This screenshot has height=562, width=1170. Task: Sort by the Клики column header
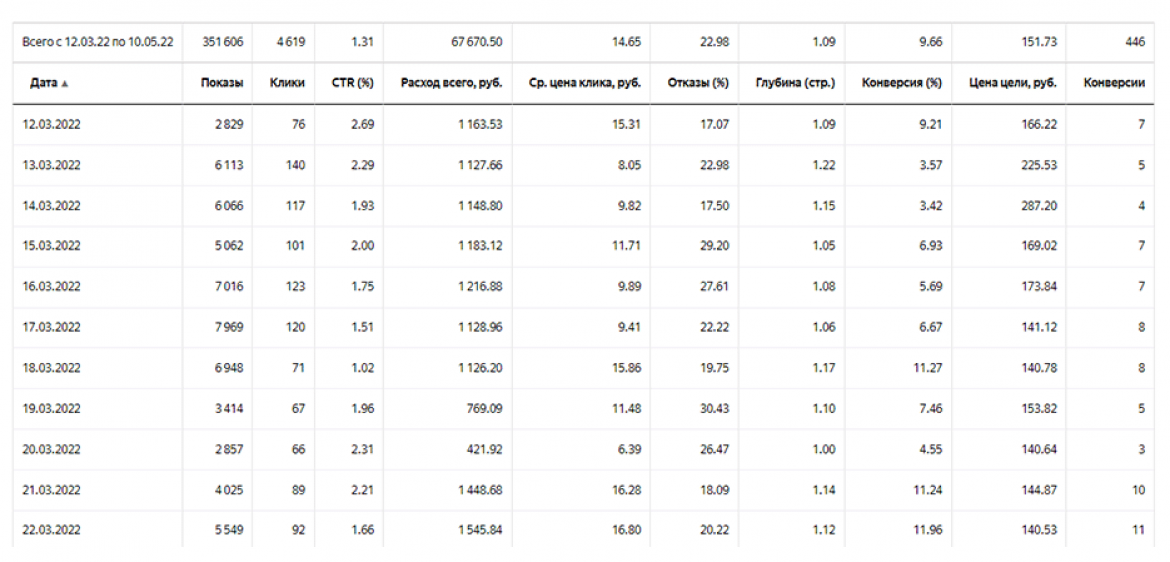[x=287, y=83]
